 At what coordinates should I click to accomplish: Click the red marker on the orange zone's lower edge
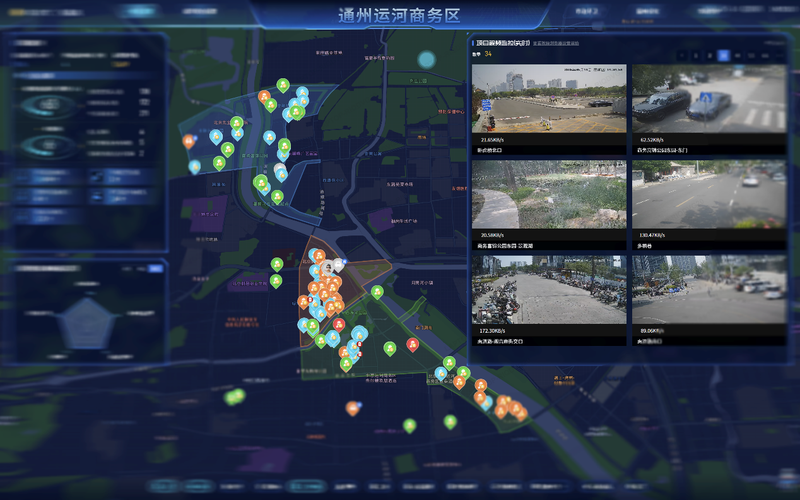coord(339,324)
